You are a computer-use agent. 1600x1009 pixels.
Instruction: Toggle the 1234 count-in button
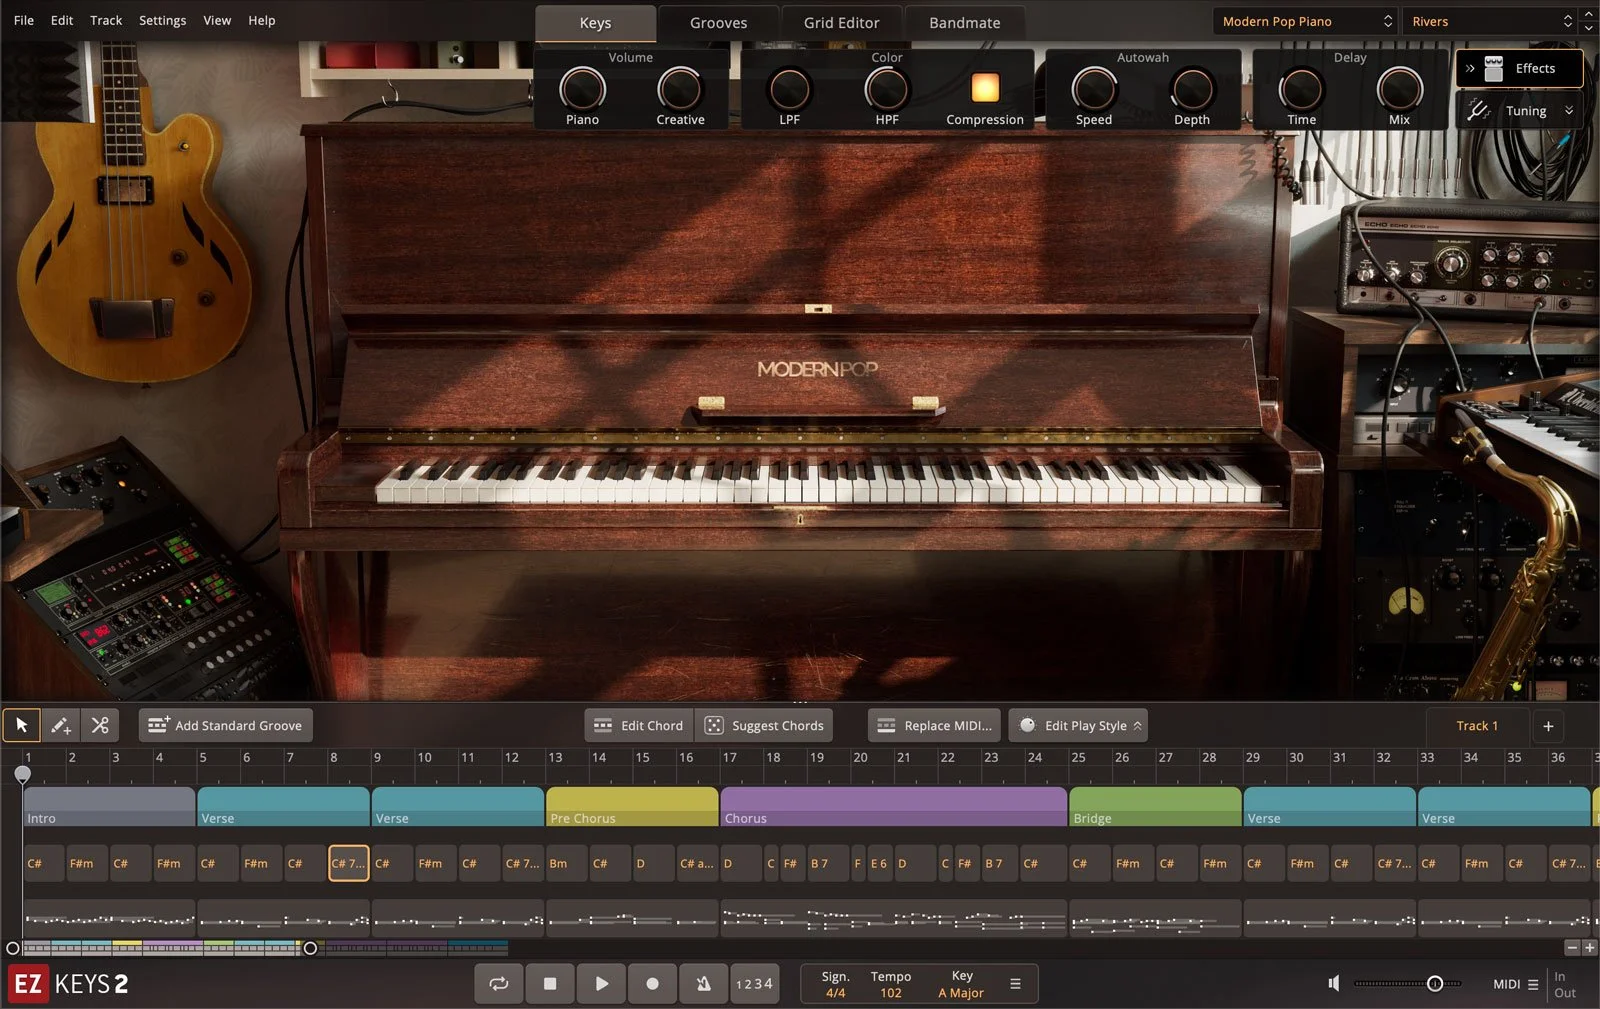point(754,984)
